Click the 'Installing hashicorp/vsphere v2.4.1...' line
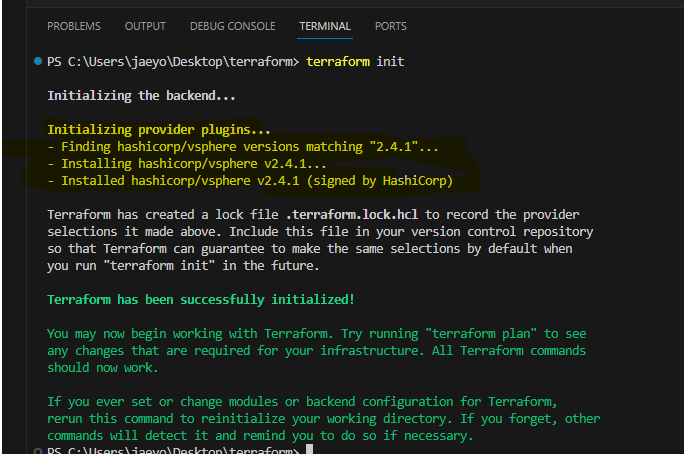684x454 pixels. (x=187, y=164)
